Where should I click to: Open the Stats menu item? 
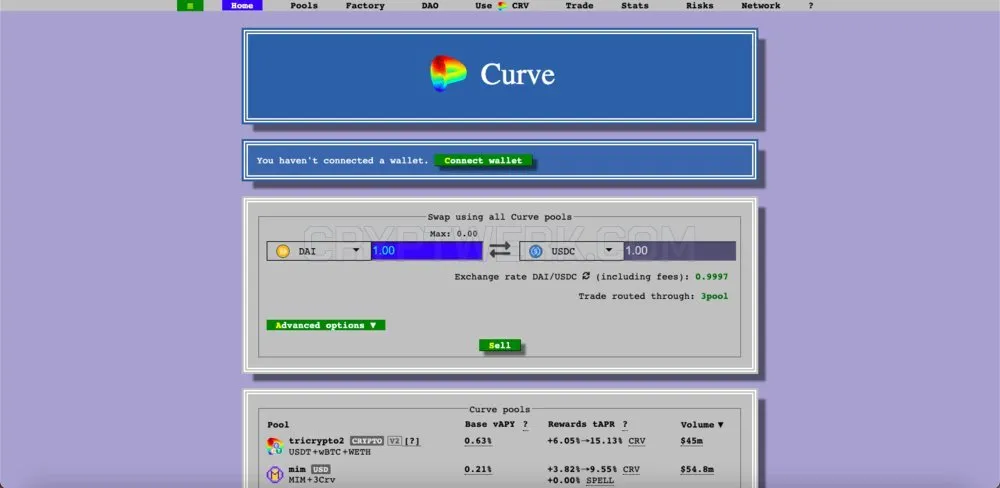[635, 6]
